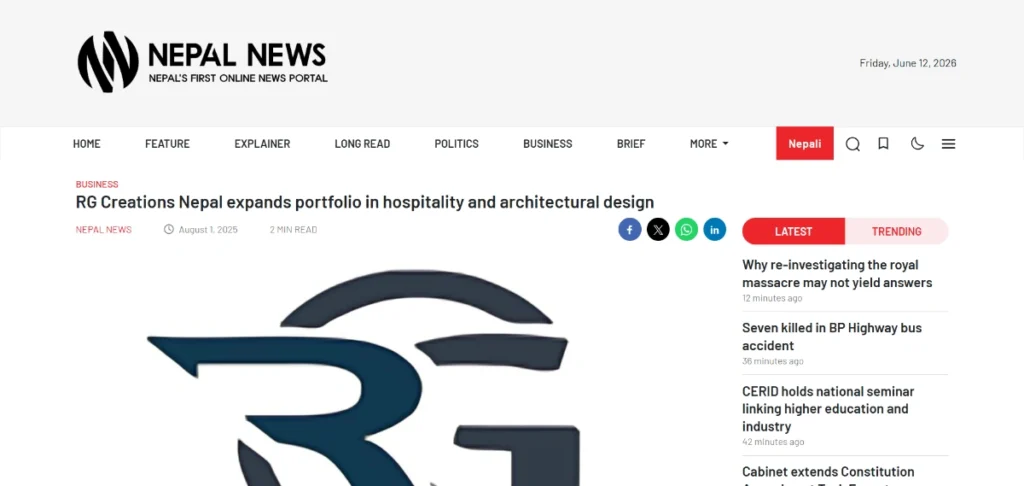Viewport: 1024px width, 486px height.
Task: Open the royal massacre re-investigation article
Action: point(837,274)
